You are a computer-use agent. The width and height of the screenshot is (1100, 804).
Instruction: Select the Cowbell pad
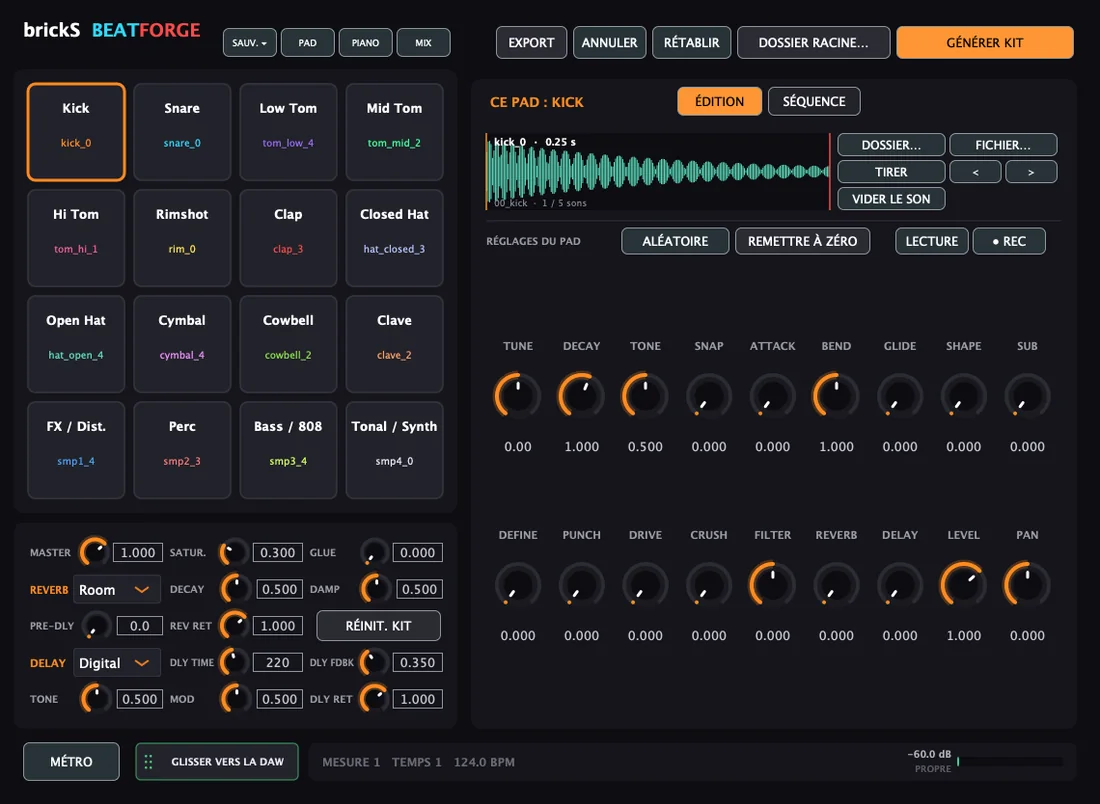click(288, 344)
